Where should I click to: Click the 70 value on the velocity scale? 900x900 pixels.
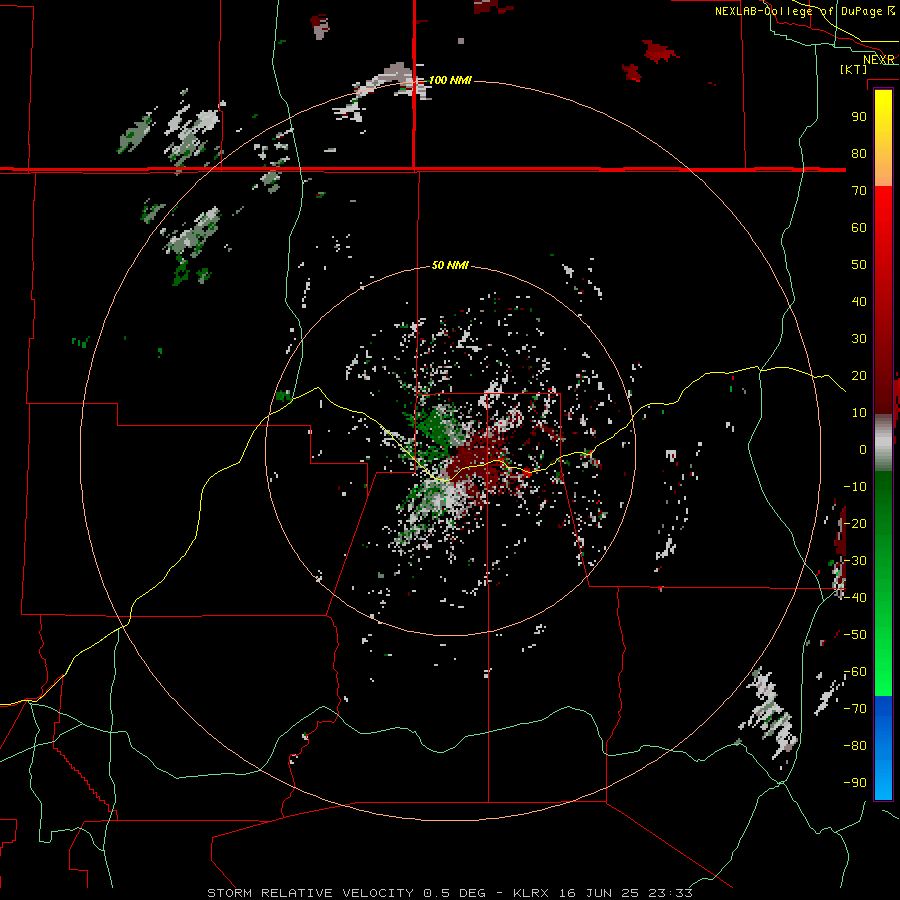pyautogui.click(x=859, y=191)
